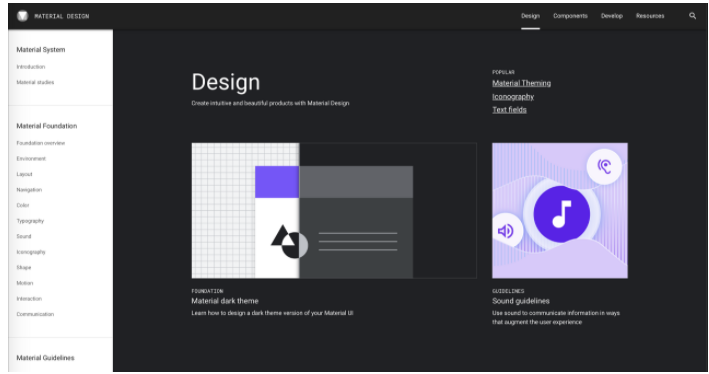
Task: Open the Material Theming popular link
Action: tap(521, 83)
